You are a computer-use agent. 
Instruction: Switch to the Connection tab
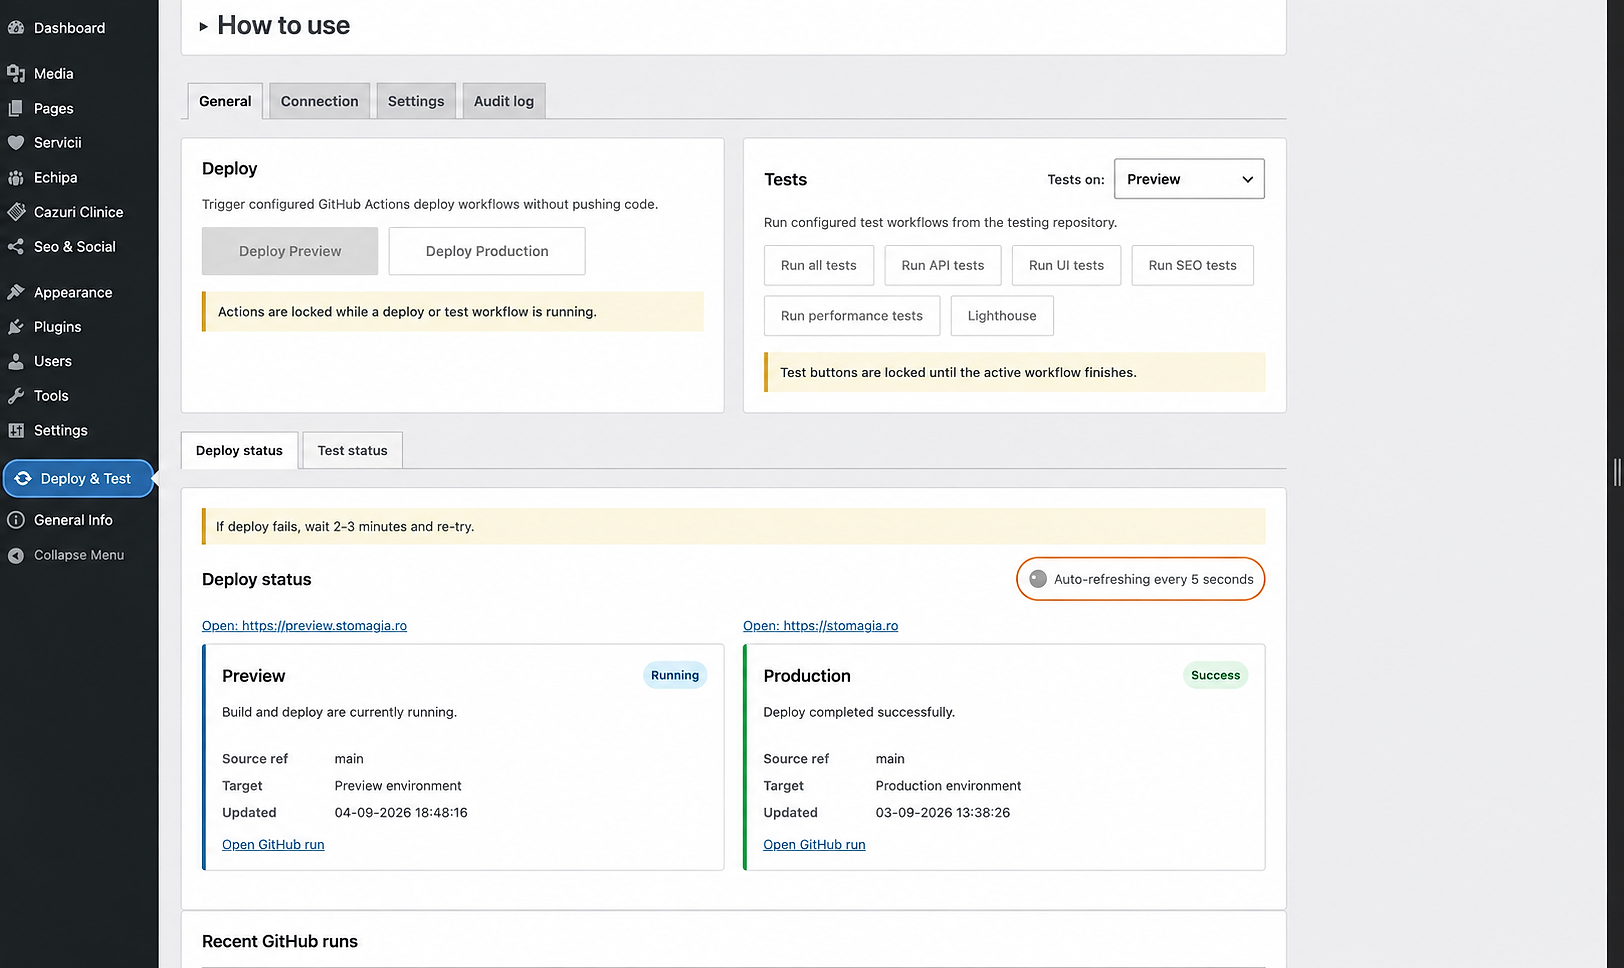point(319,101)
